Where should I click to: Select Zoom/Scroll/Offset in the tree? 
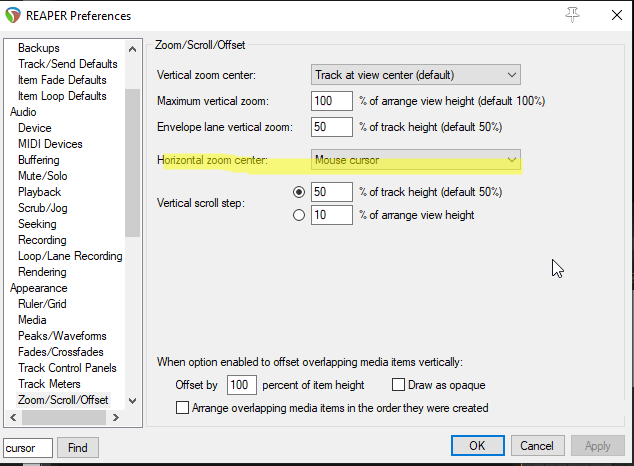click(63, 400)
